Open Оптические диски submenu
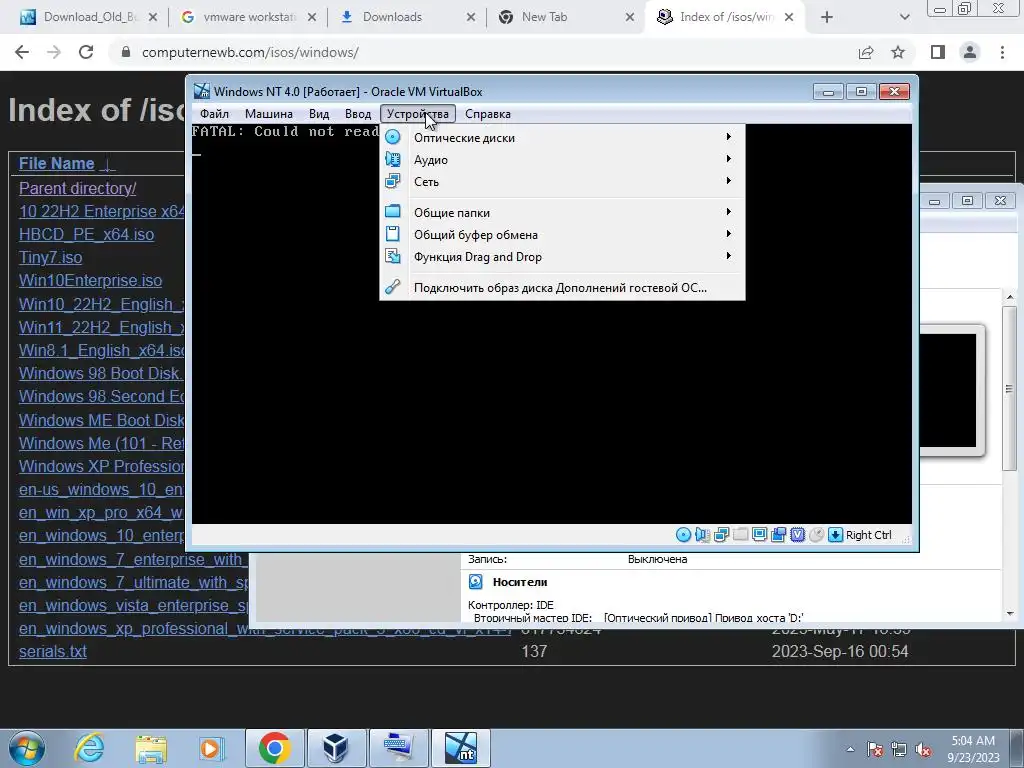1024x768 pixels. click(x=562, y=137)
